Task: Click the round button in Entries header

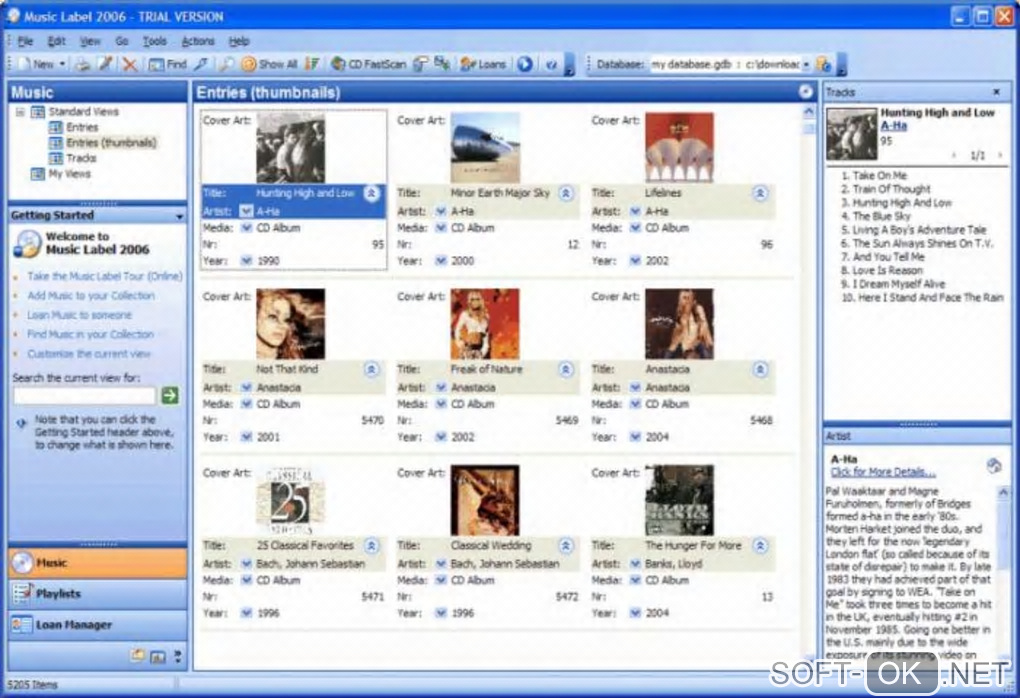Action: (806, 92)
